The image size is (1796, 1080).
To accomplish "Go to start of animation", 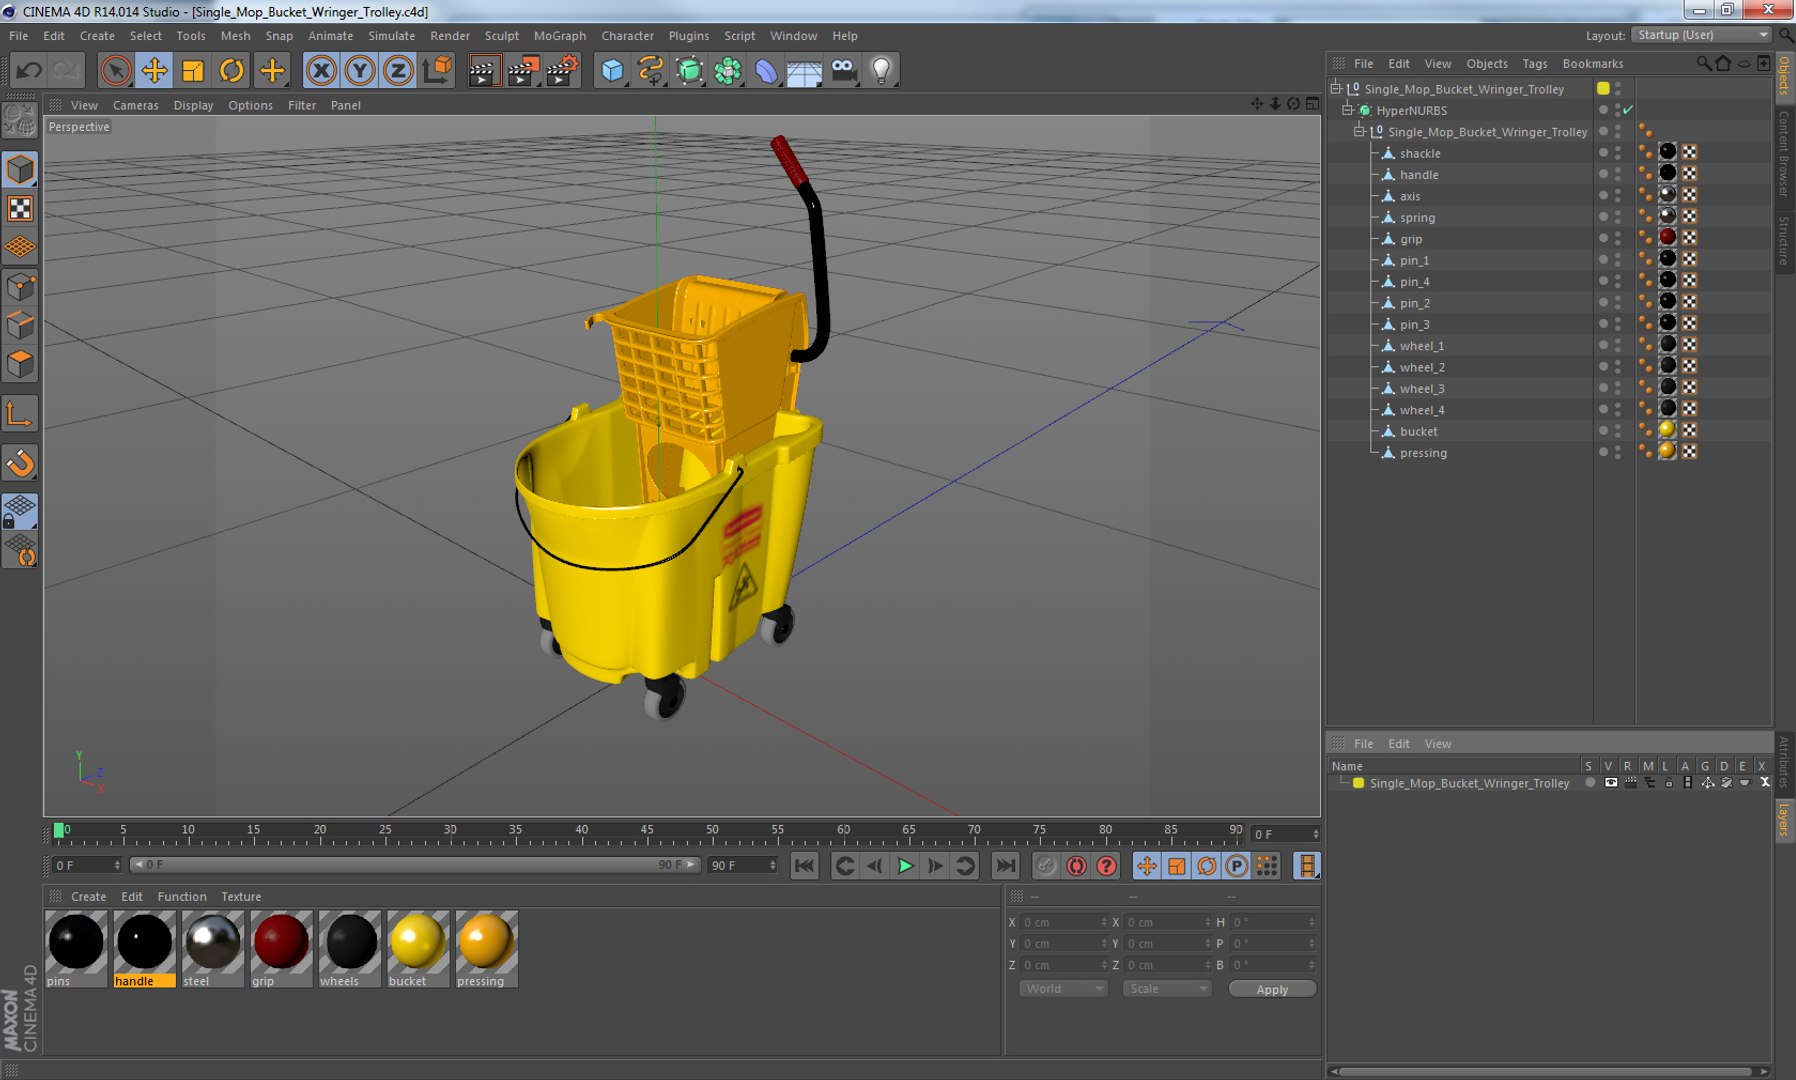I will click(804, 866).
